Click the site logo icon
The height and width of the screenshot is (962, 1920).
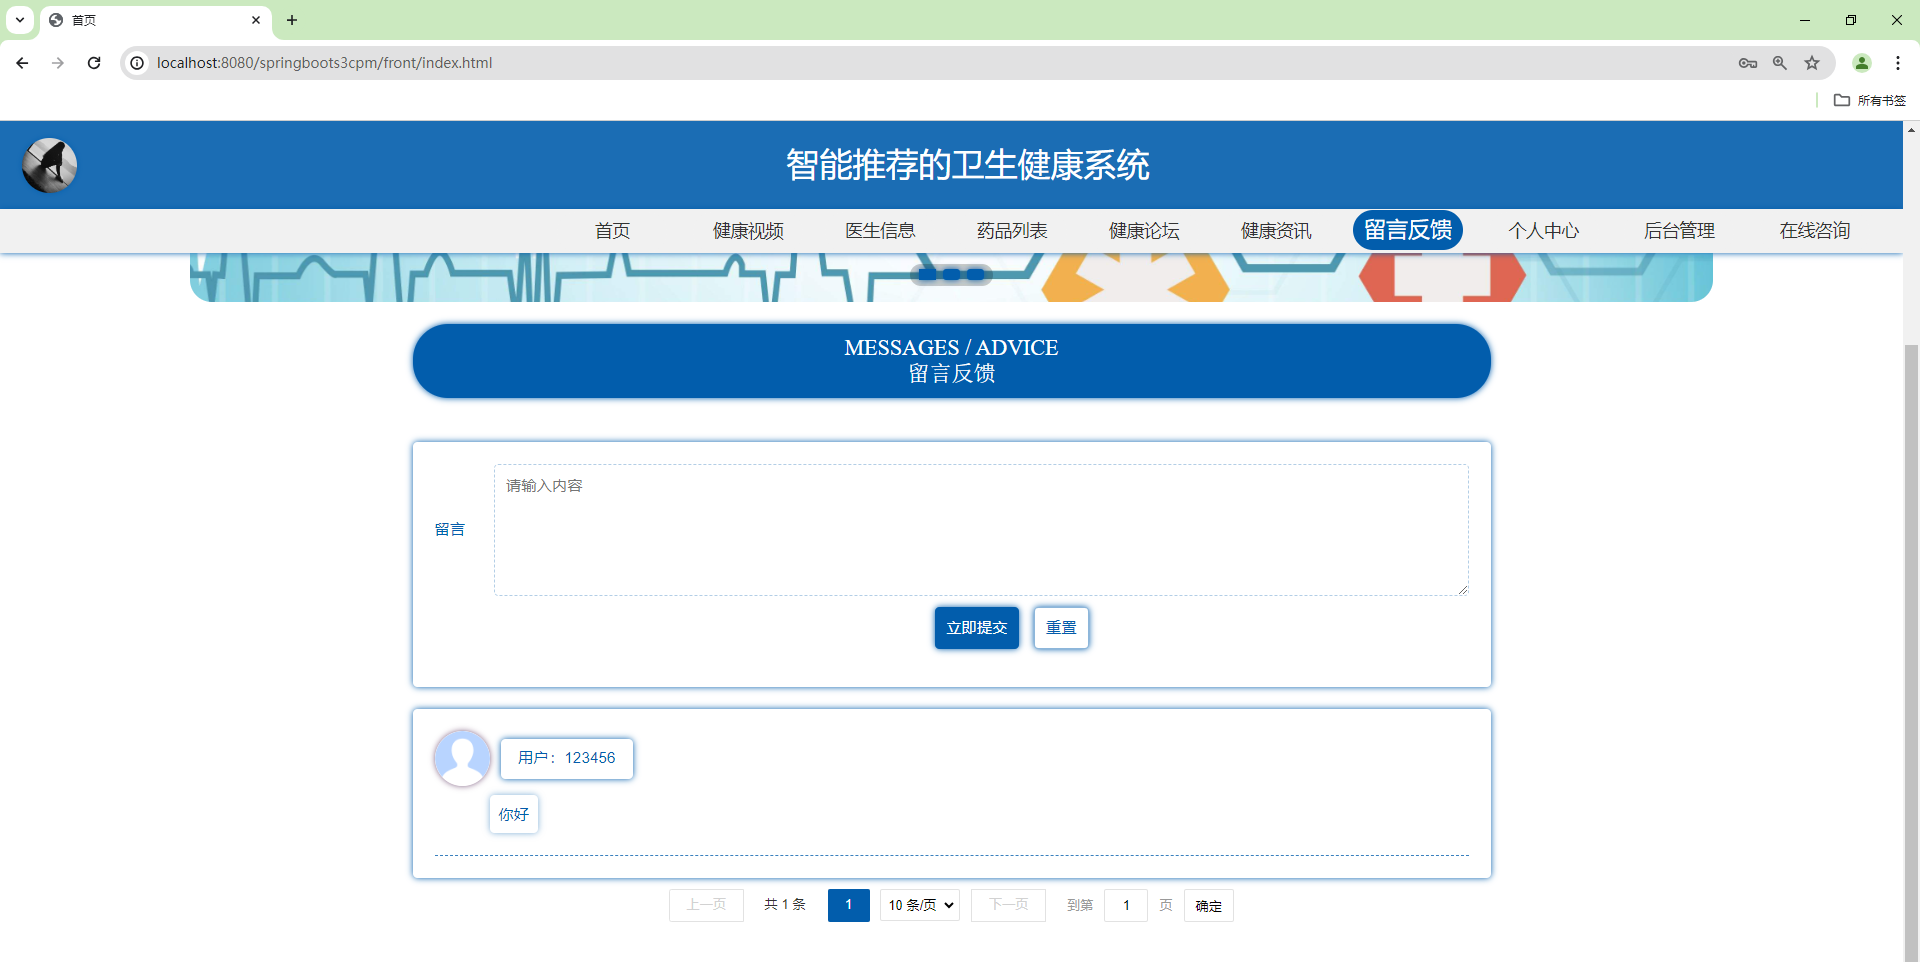[x=49, y=165]
